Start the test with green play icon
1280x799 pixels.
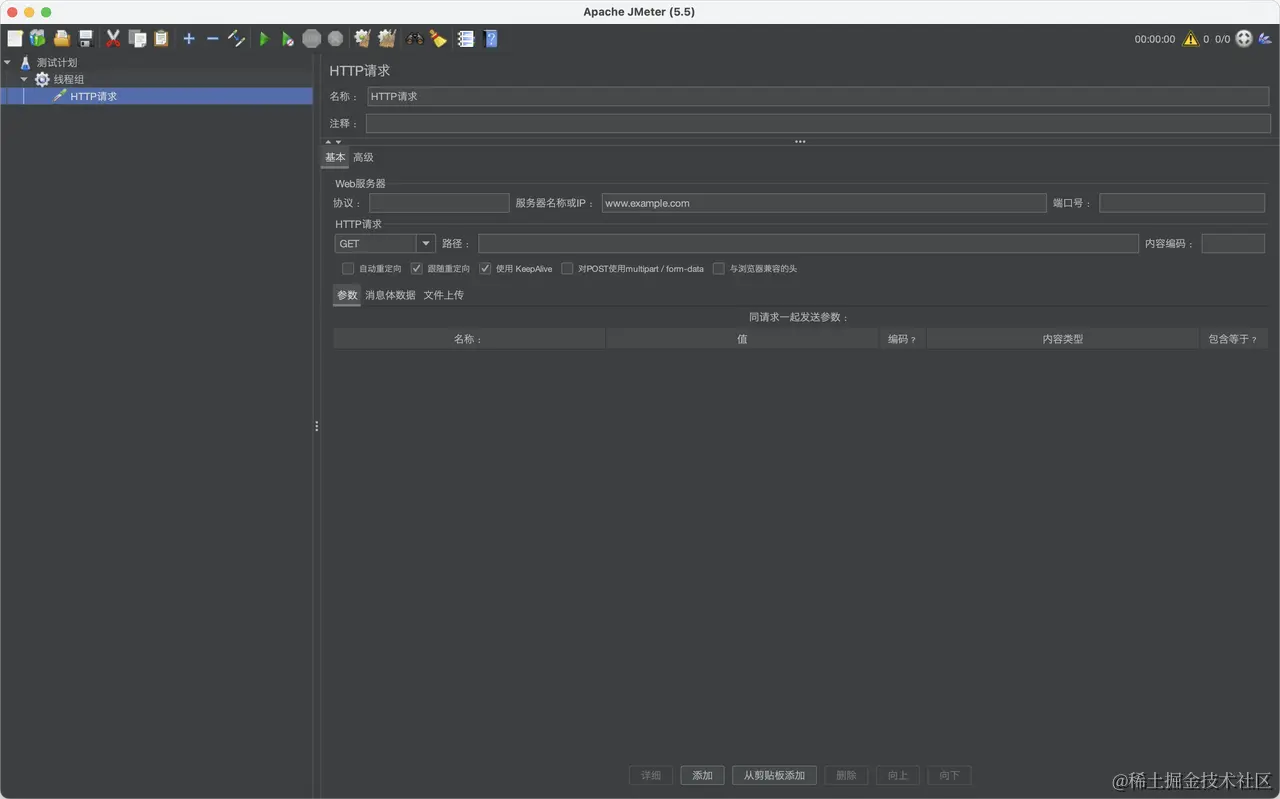[x=264, y=39]
